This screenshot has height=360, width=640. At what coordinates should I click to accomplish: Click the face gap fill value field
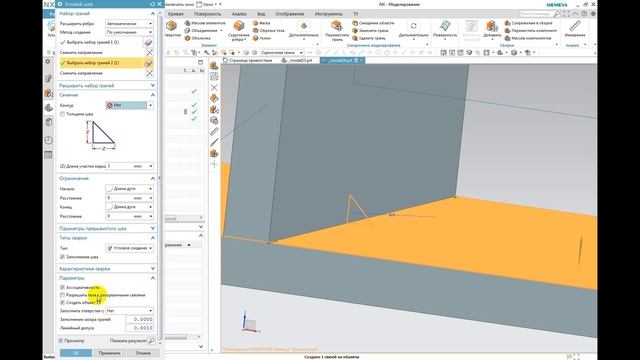139,319
